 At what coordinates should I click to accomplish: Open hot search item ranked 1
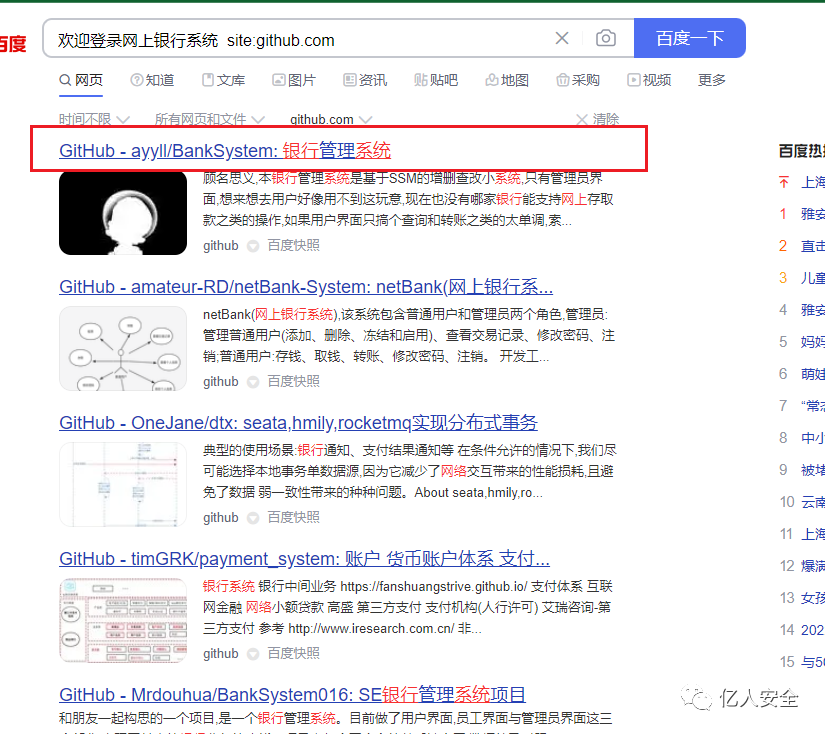click(x=812, y=214)
